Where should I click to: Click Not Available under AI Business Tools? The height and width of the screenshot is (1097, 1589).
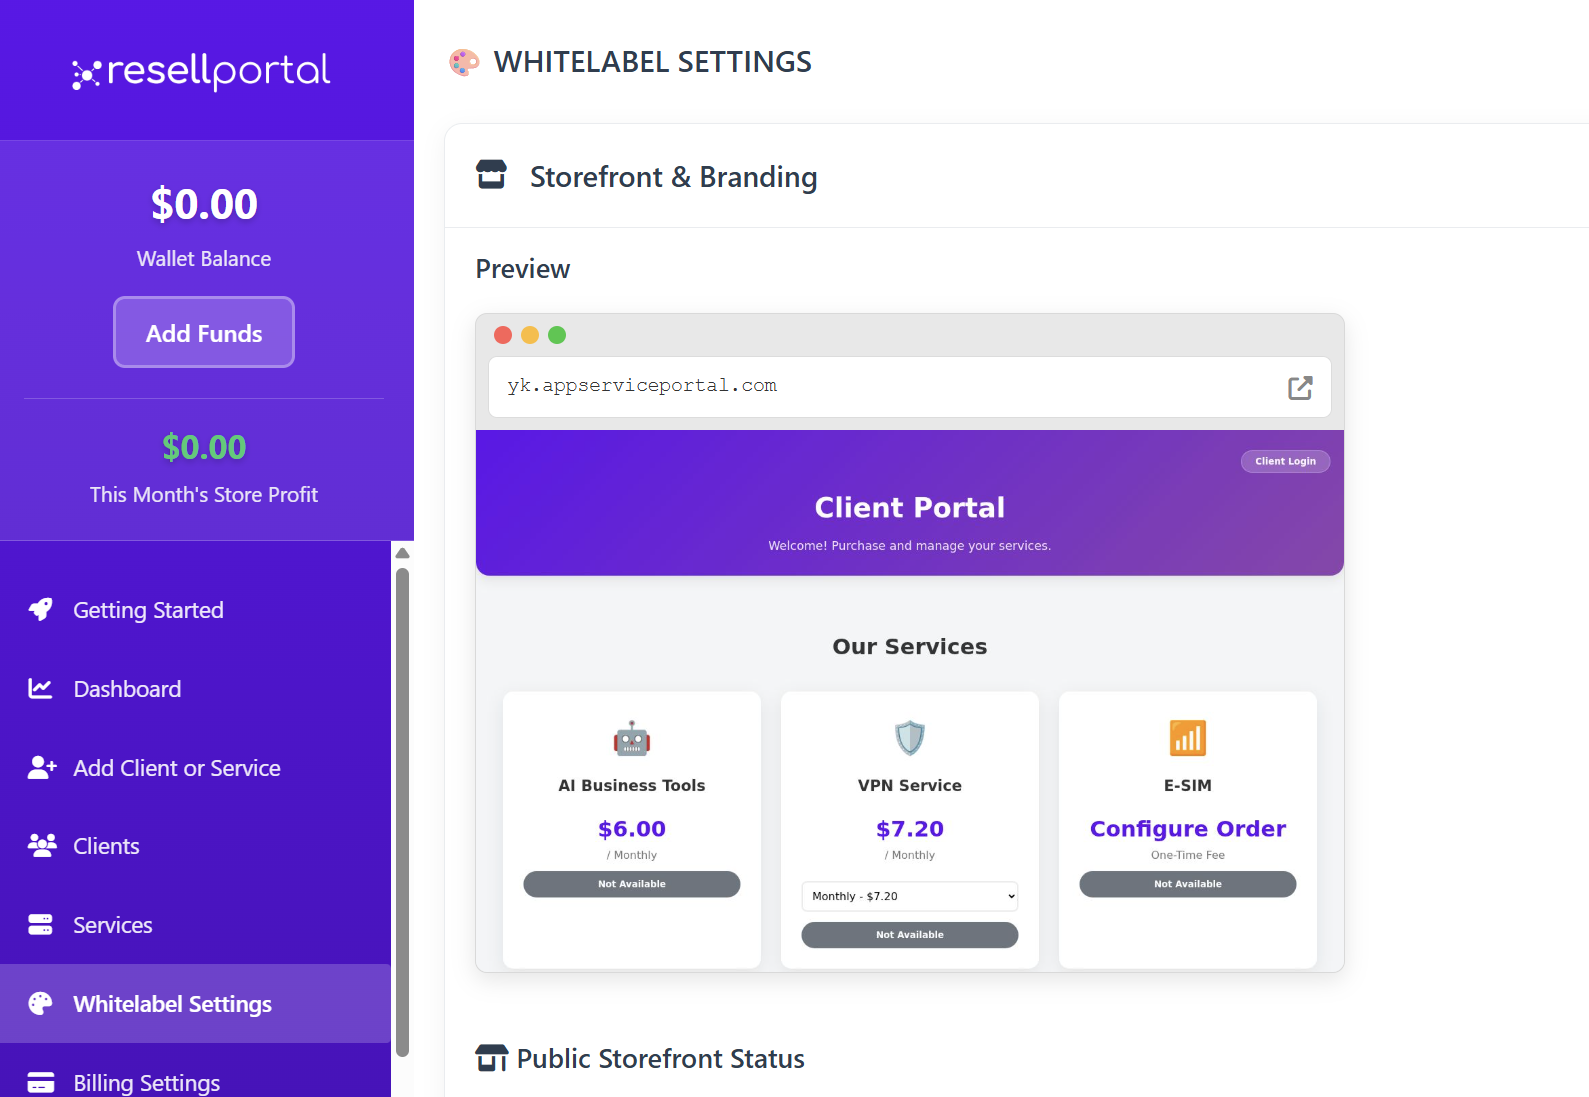631,884
